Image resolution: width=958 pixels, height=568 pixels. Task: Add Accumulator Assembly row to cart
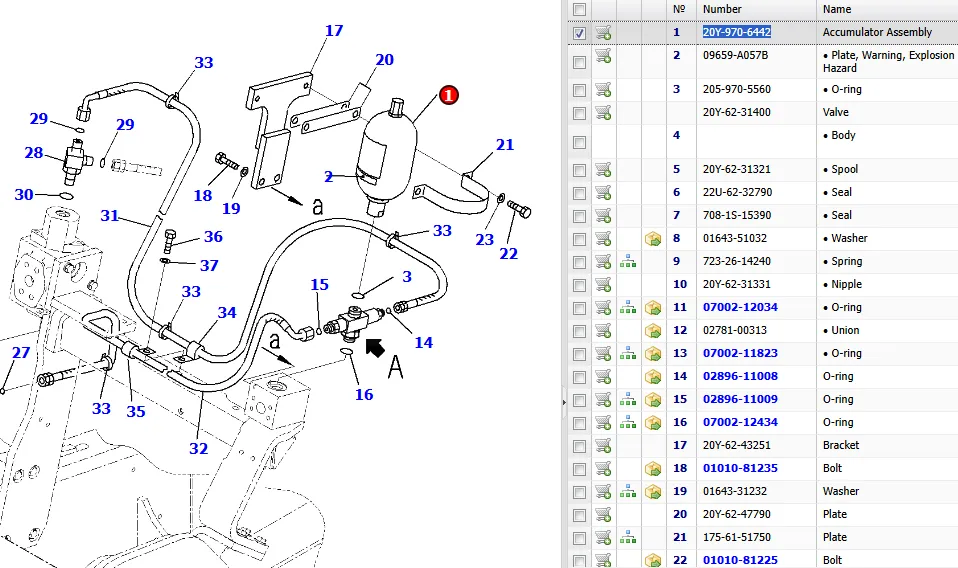(603, 33)
